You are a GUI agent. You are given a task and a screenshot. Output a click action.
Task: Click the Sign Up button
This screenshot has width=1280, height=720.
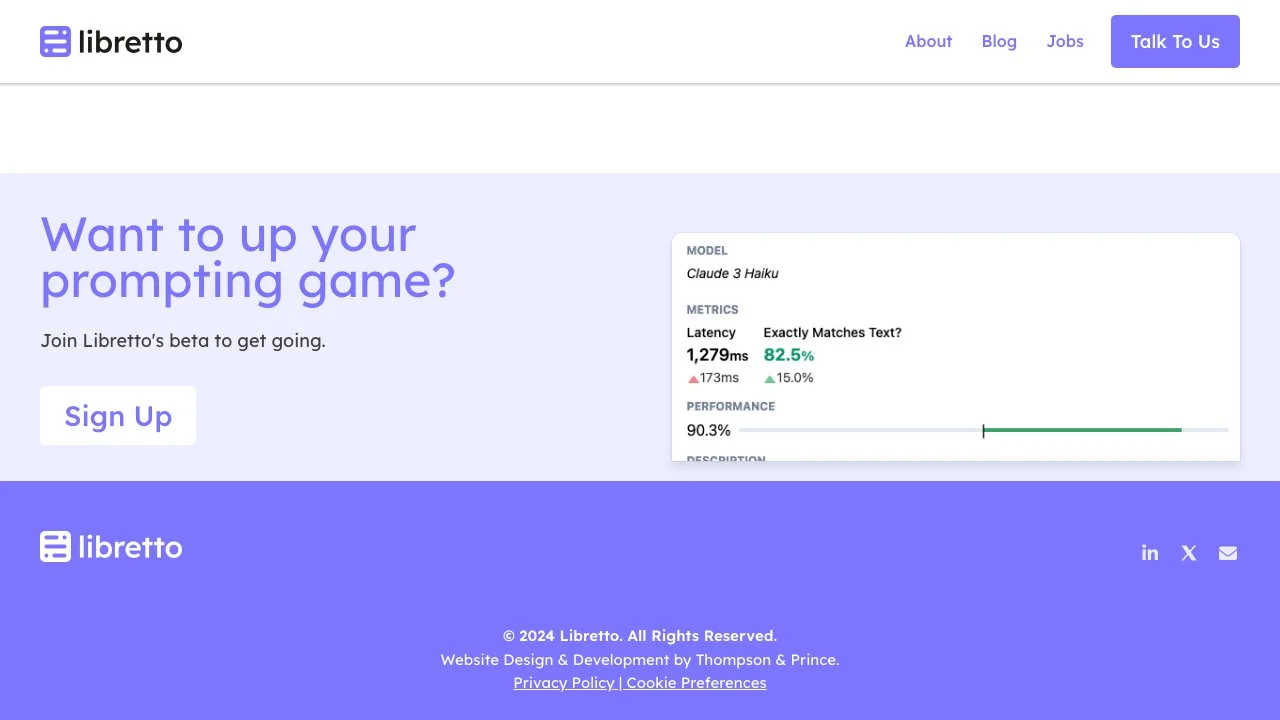coord(118,416)
